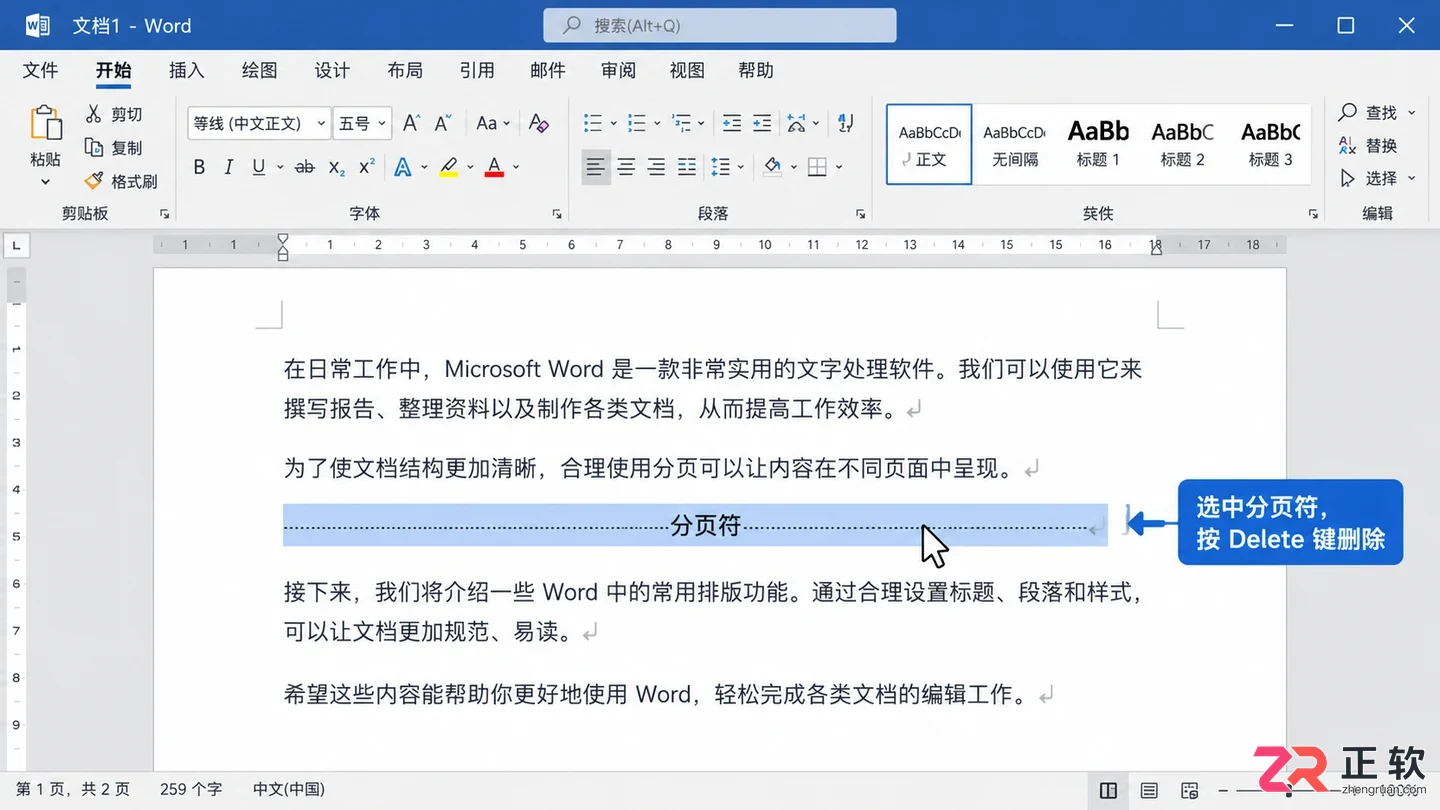The image size is (1440, 810).
Task: Apply superscript formatting
Action: point(367,167)
